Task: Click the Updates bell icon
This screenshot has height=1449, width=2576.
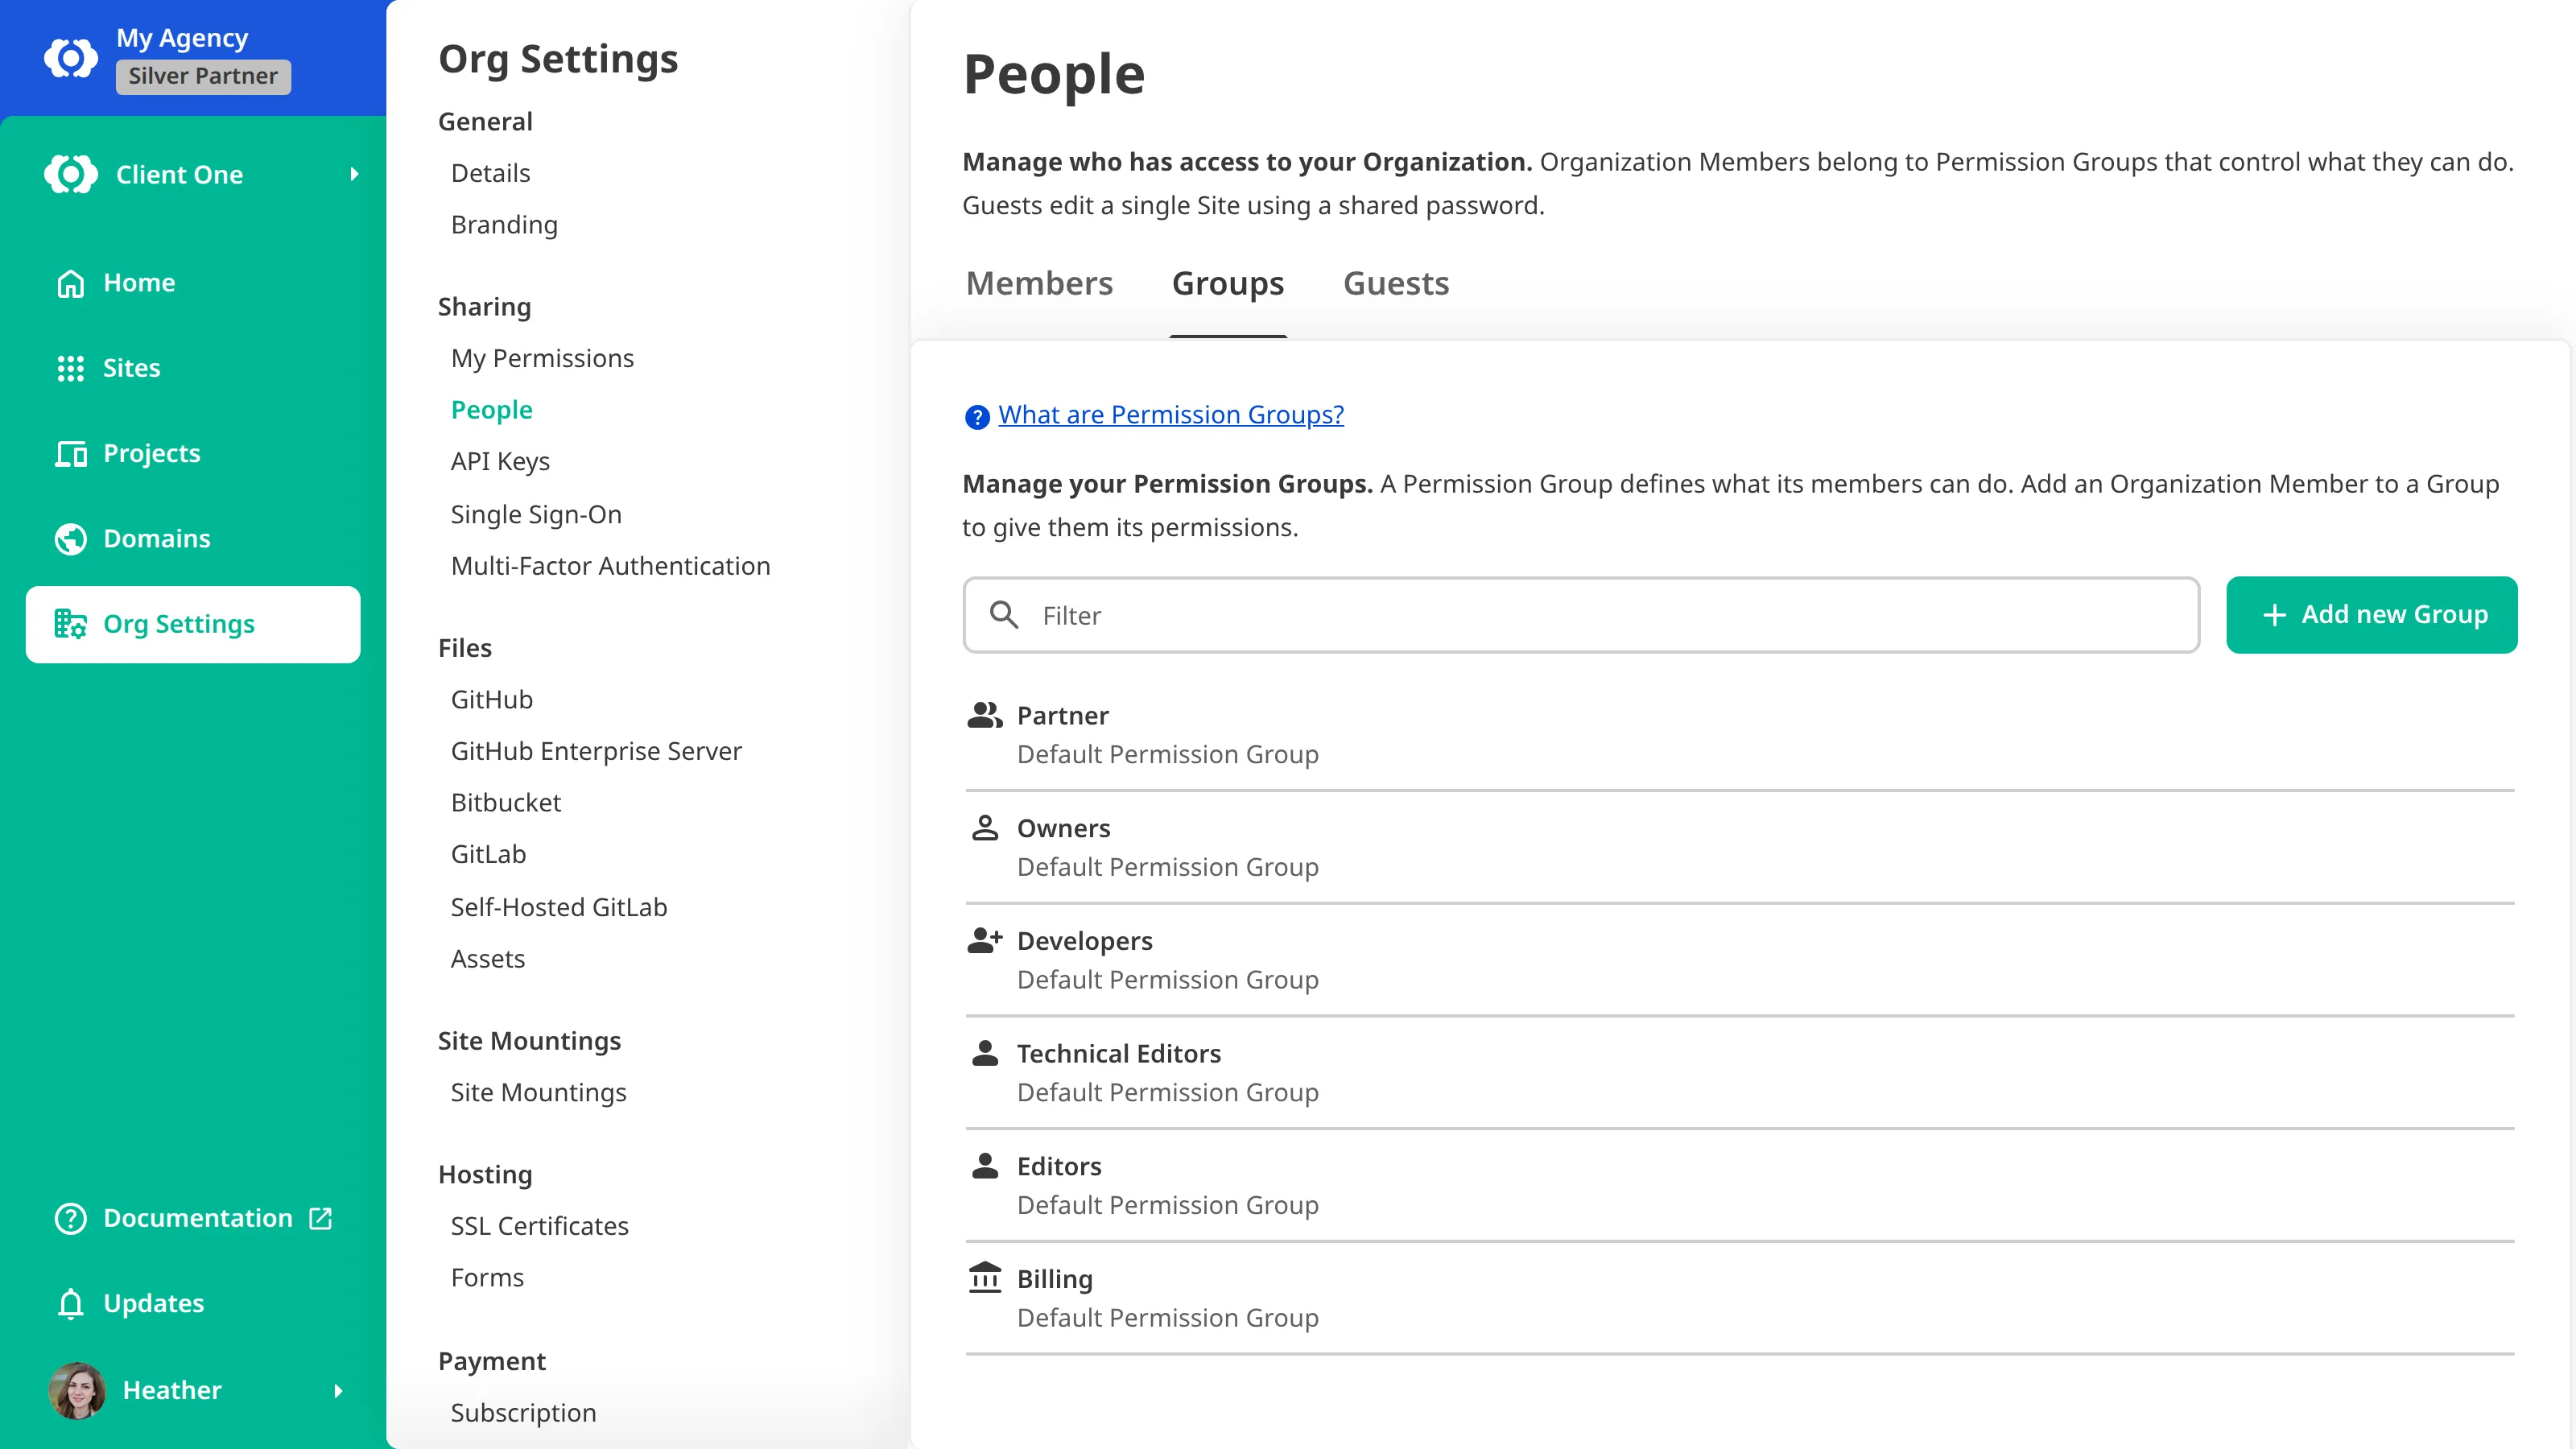Action: point(70,1304)
